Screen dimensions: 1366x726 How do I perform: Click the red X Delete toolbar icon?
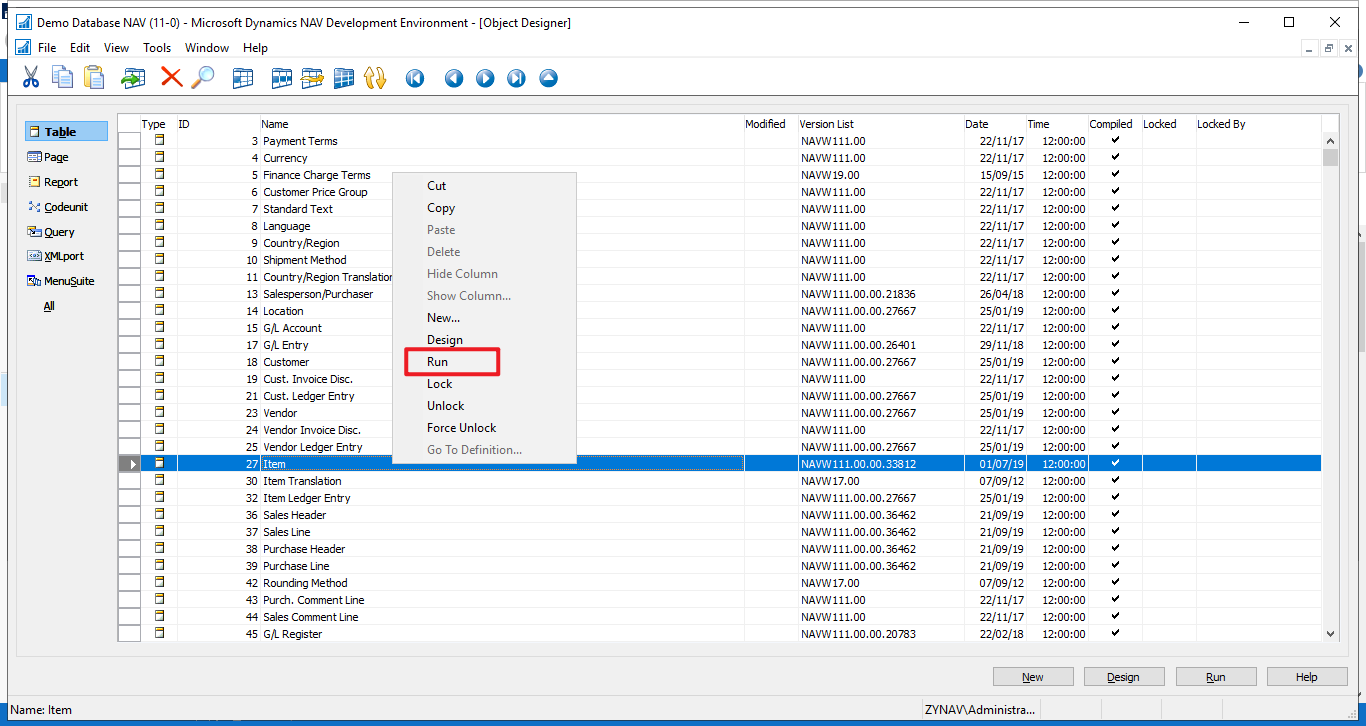click(x=170, y=78)
